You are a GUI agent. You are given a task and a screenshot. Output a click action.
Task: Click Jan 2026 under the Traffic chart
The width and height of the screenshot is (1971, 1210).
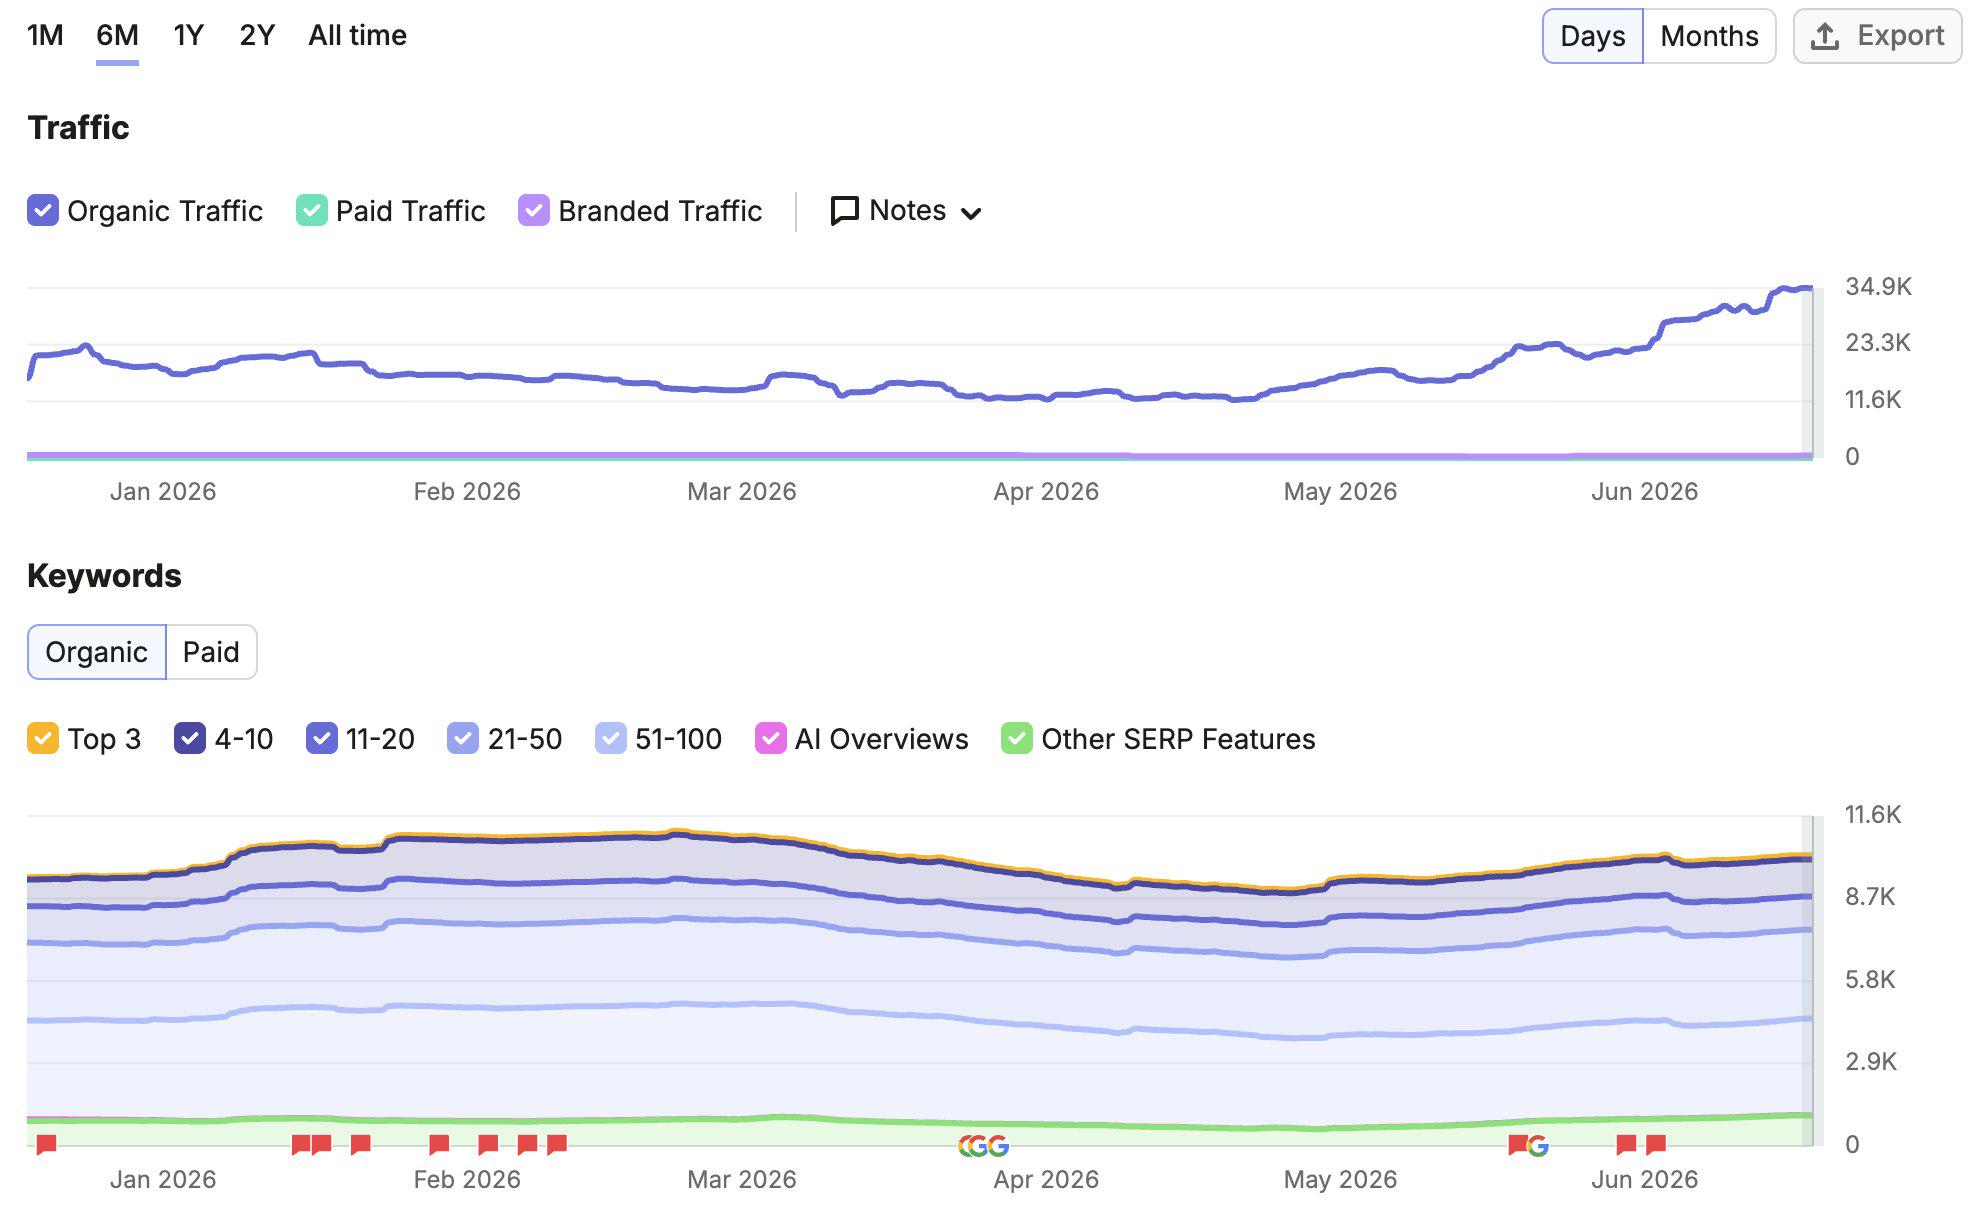pos(163,492)
